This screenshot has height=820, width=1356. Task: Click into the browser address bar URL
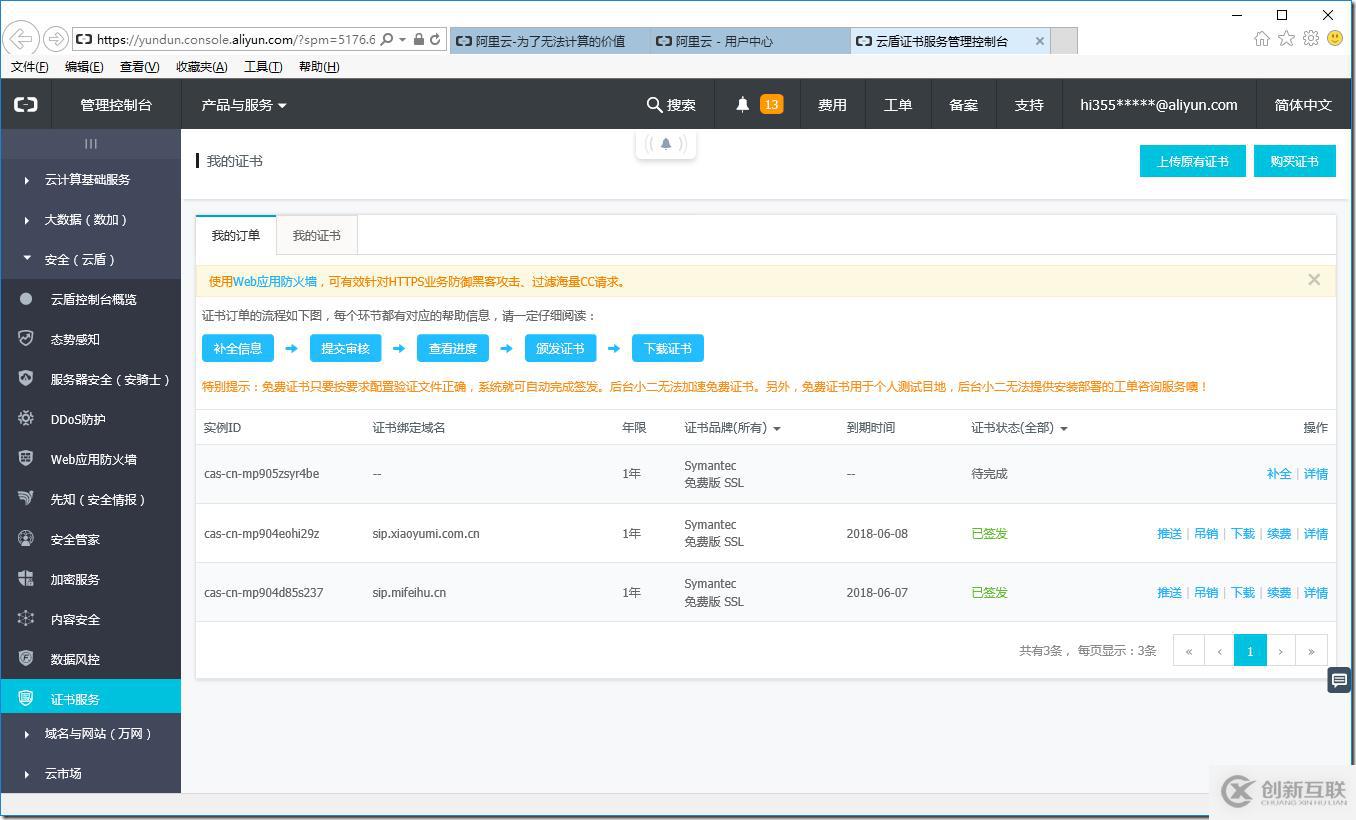236,40
